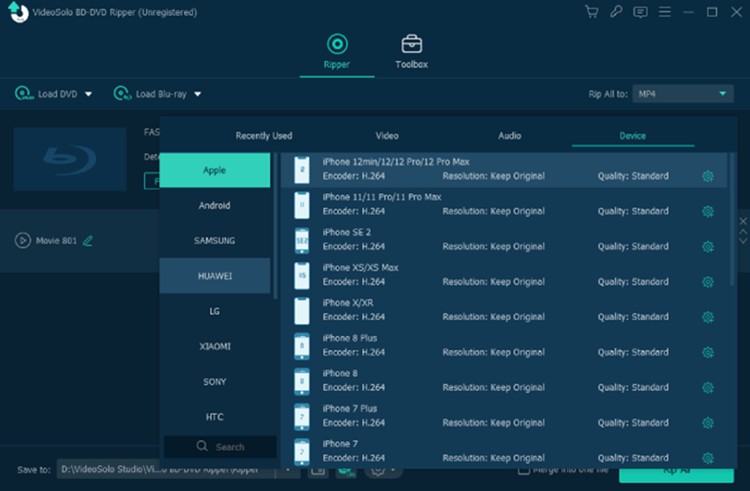Open the shopping cart purchase icon
Viewport: 750px width, 491px height.
pos(592,11)
